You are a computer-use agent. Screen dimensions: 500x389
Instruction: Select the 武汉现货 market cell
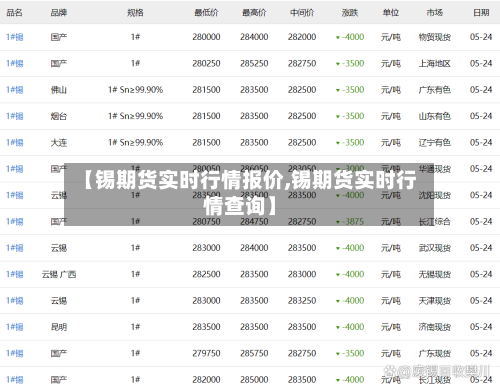click(435, 248)
